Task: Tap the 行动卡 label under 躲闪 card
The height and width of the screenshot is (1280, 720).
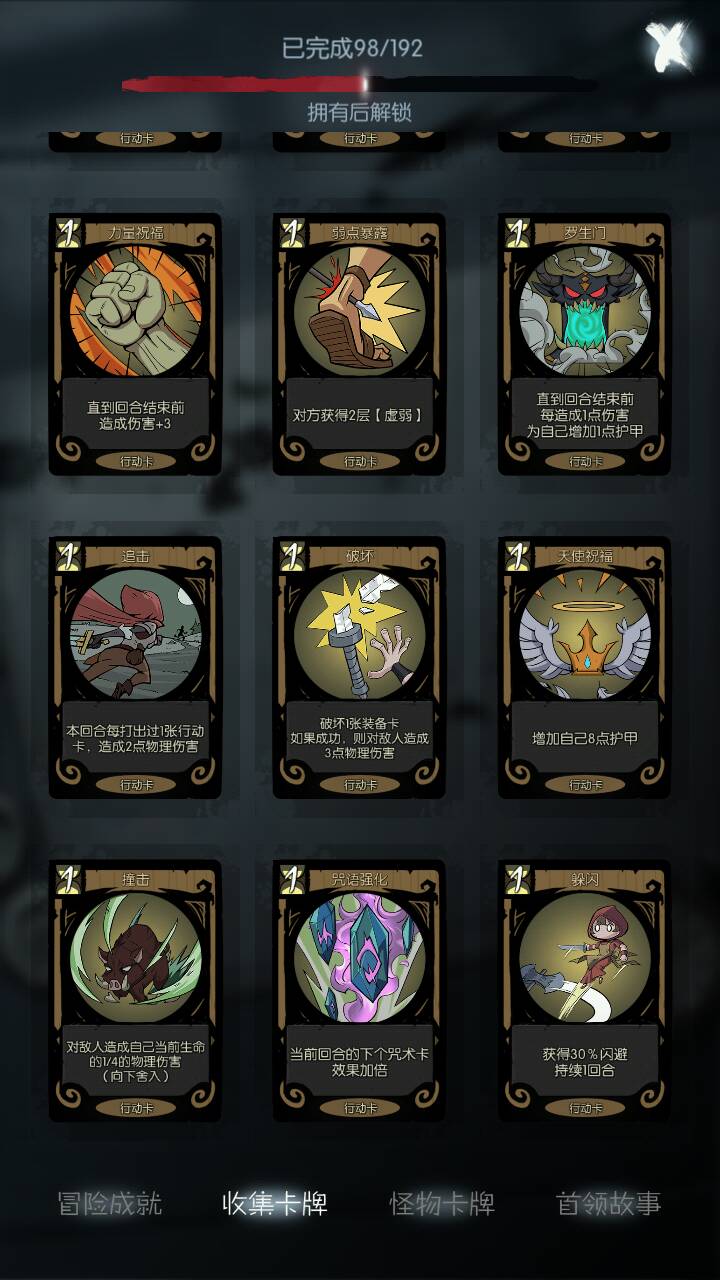Action: tap(584, 1108)
